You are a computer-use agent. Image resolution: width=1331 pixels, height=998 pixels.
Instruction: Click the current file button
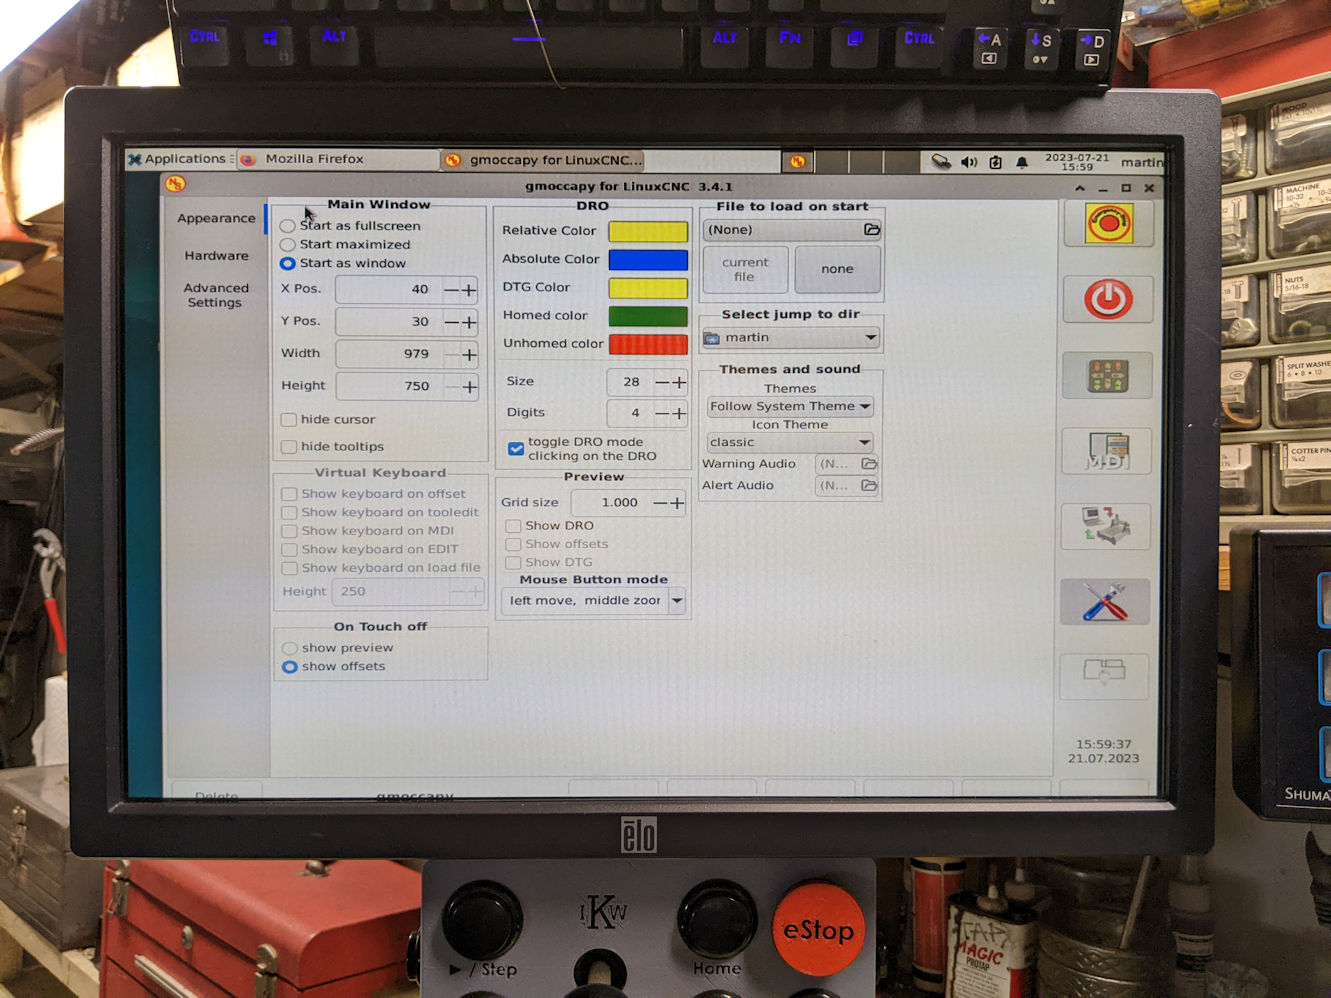745,270
